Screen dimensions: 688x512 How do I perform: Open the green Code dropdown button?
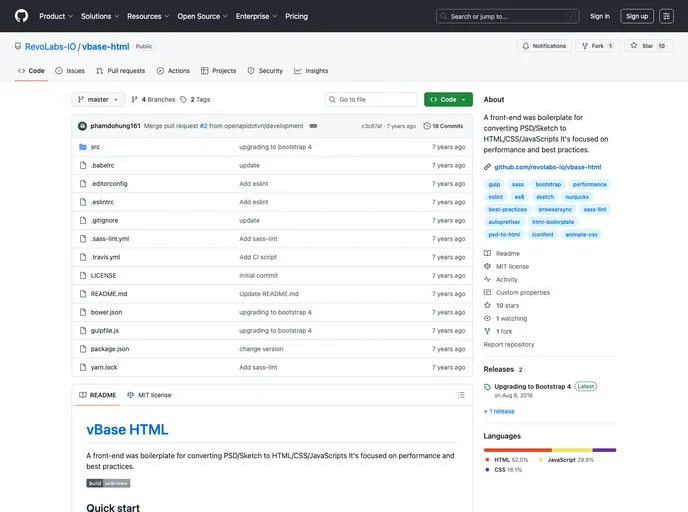(x=448, y=100)
